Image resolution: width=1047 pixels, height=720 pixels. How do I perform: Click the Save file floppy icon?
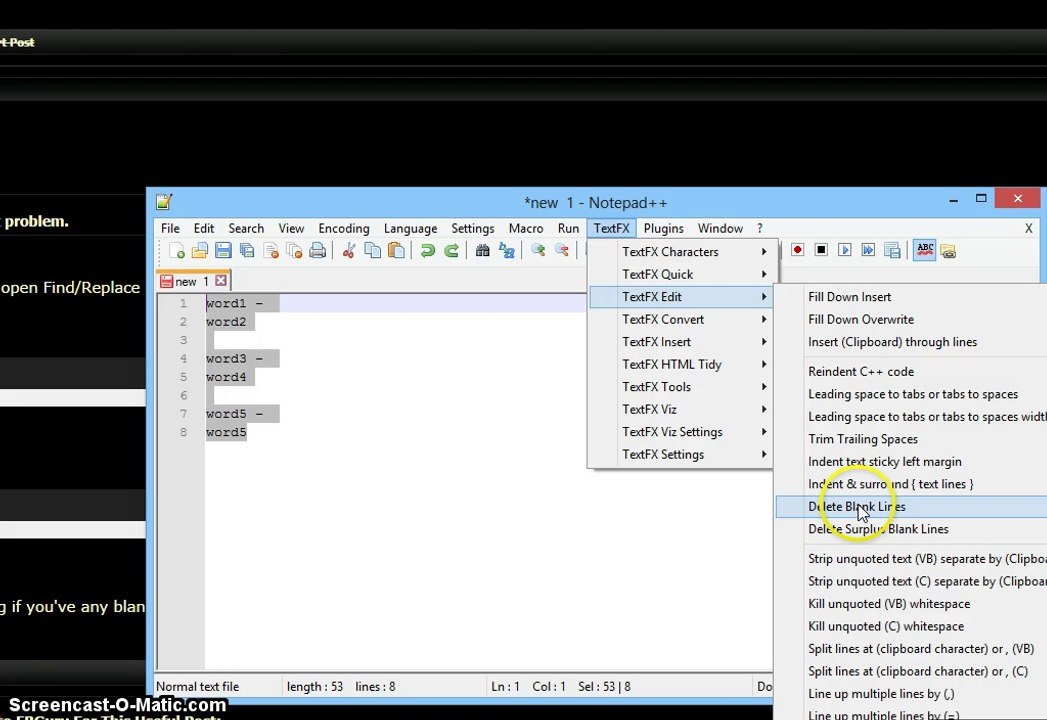coord(223,250)
